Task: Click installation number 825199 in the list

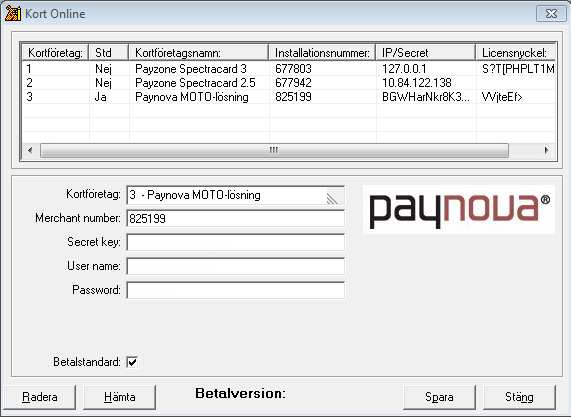Action: pyautogui.click(x=294, y=97)
